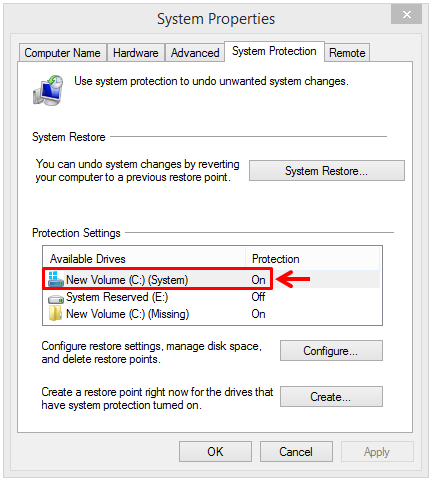Close the System Properties dialog
Viewport: 430px width, 481px height.
pos(406,14)
